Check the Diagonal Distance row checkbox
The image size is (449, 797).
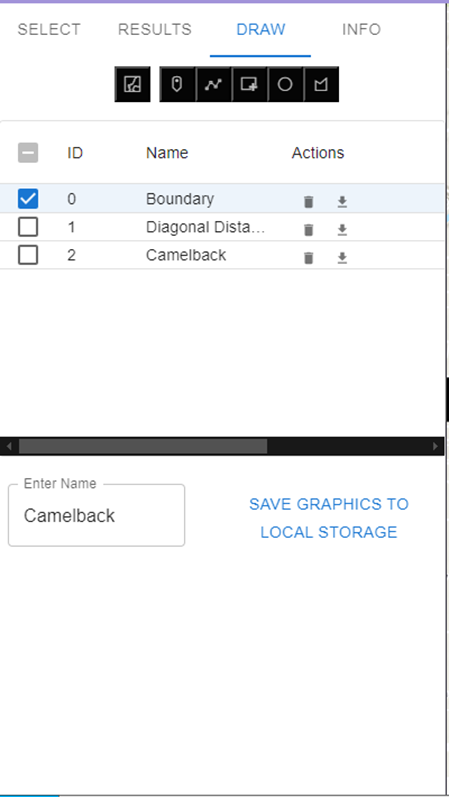tap(28, 227)
